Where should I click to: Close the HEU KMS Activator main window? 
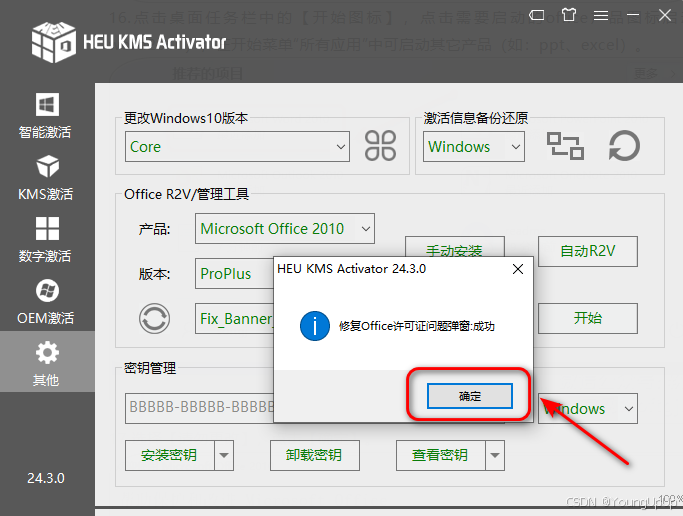[665, 15]
